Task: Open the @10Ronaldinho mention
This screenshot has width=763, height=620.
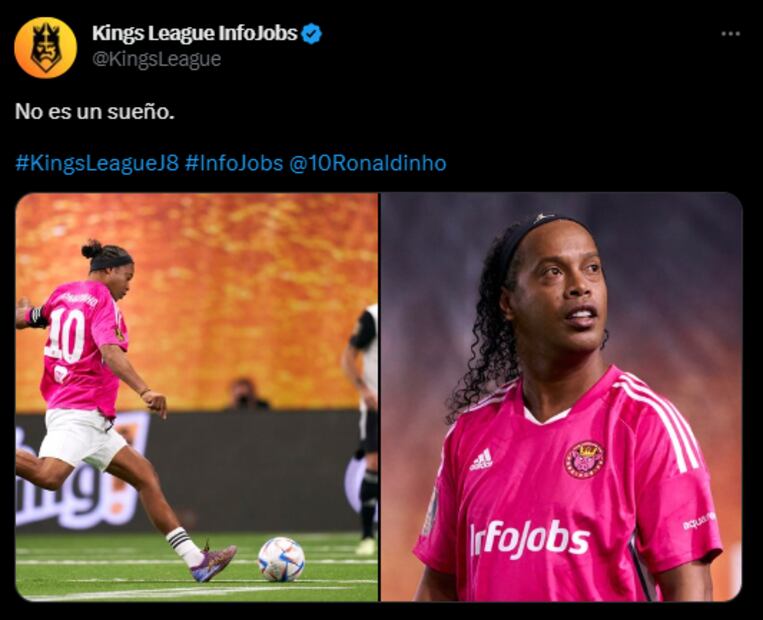Action: 368,163
